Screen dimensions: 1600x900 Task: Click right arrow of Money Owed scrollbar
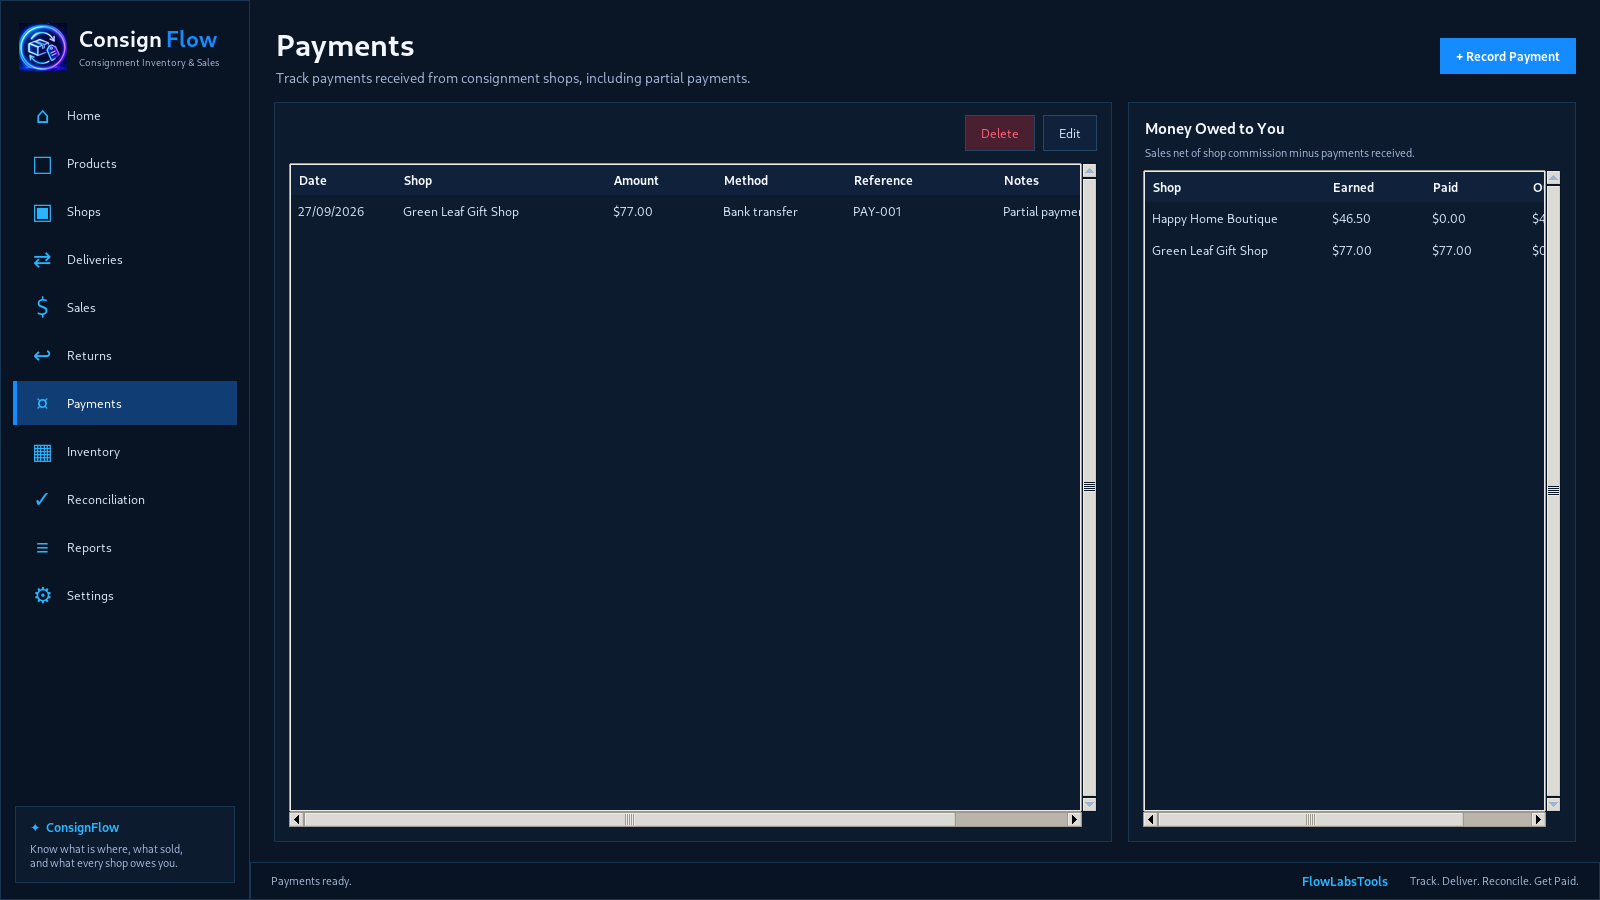1538,819
